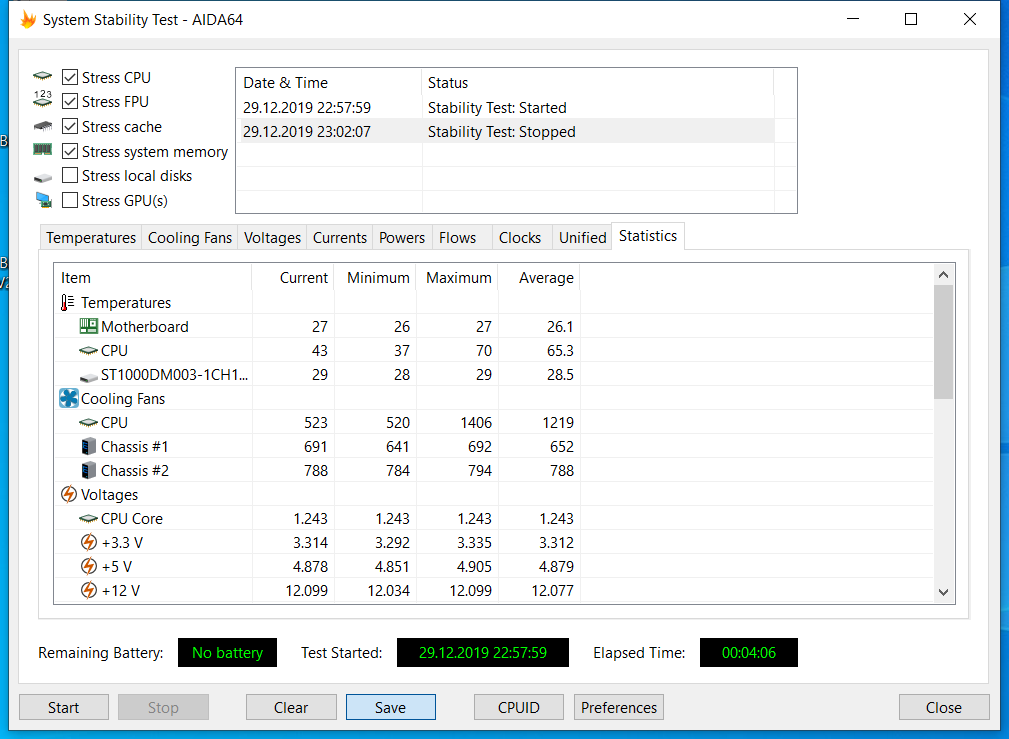
Task: Click the +12 V lightning icon
Action: pyautogui.click(x=89, y=590)
